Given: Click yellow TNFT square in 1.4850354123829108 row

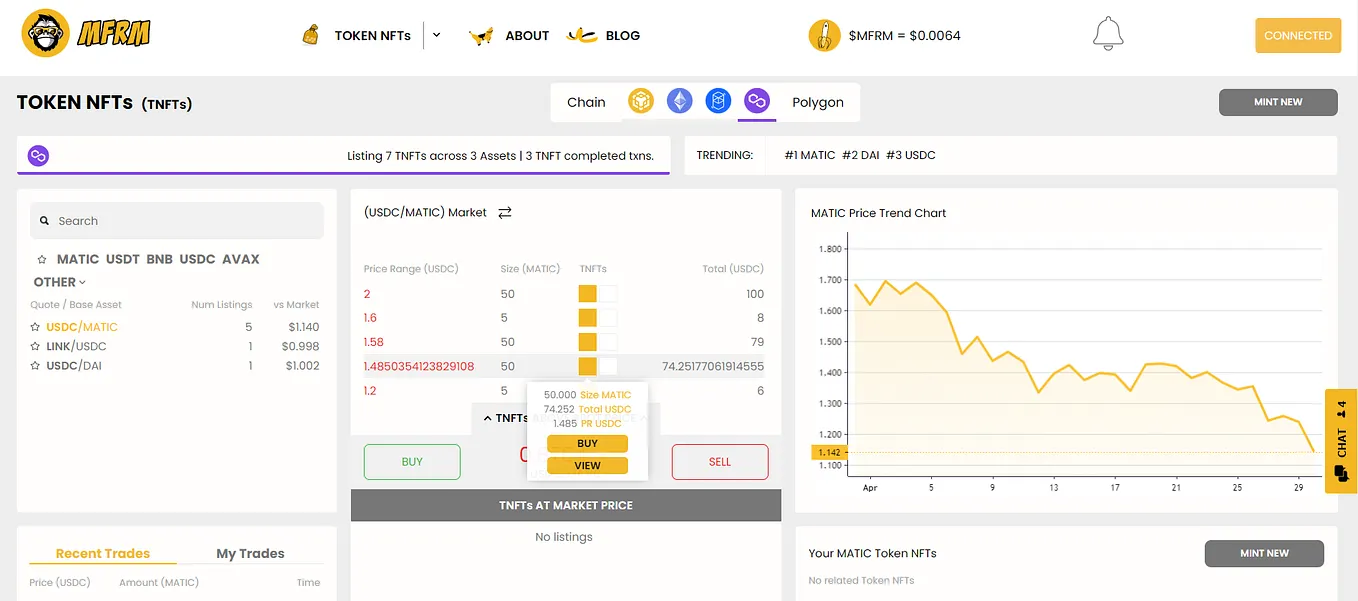Looking at the screenshot, I should [x=588, y=367].
